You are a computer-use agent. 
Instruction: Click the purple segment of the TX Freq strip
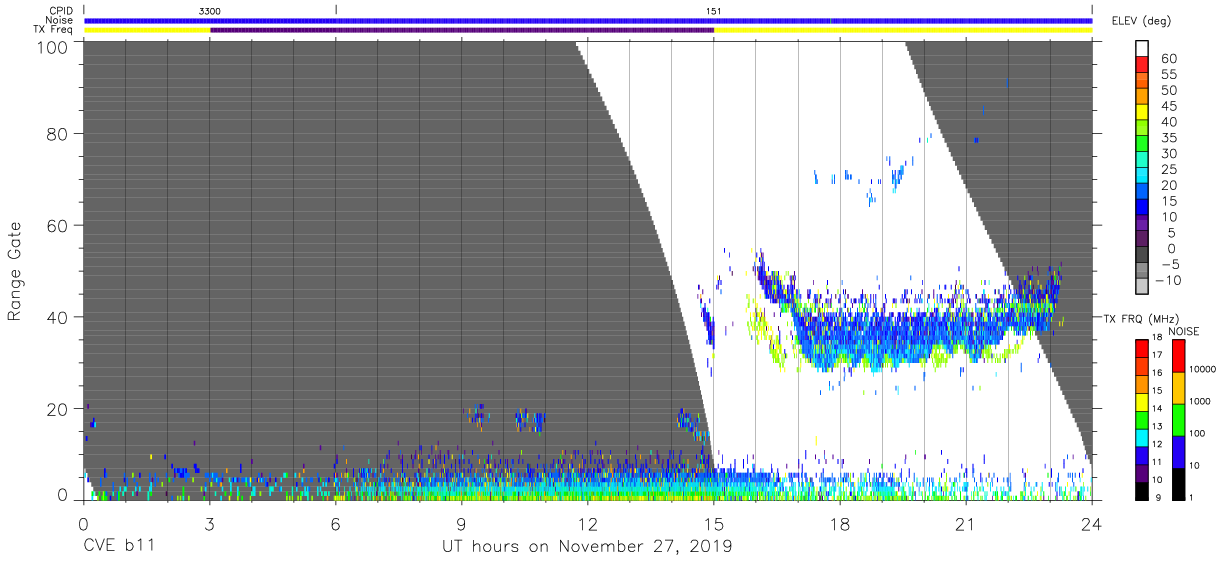[x=462, y=30]
